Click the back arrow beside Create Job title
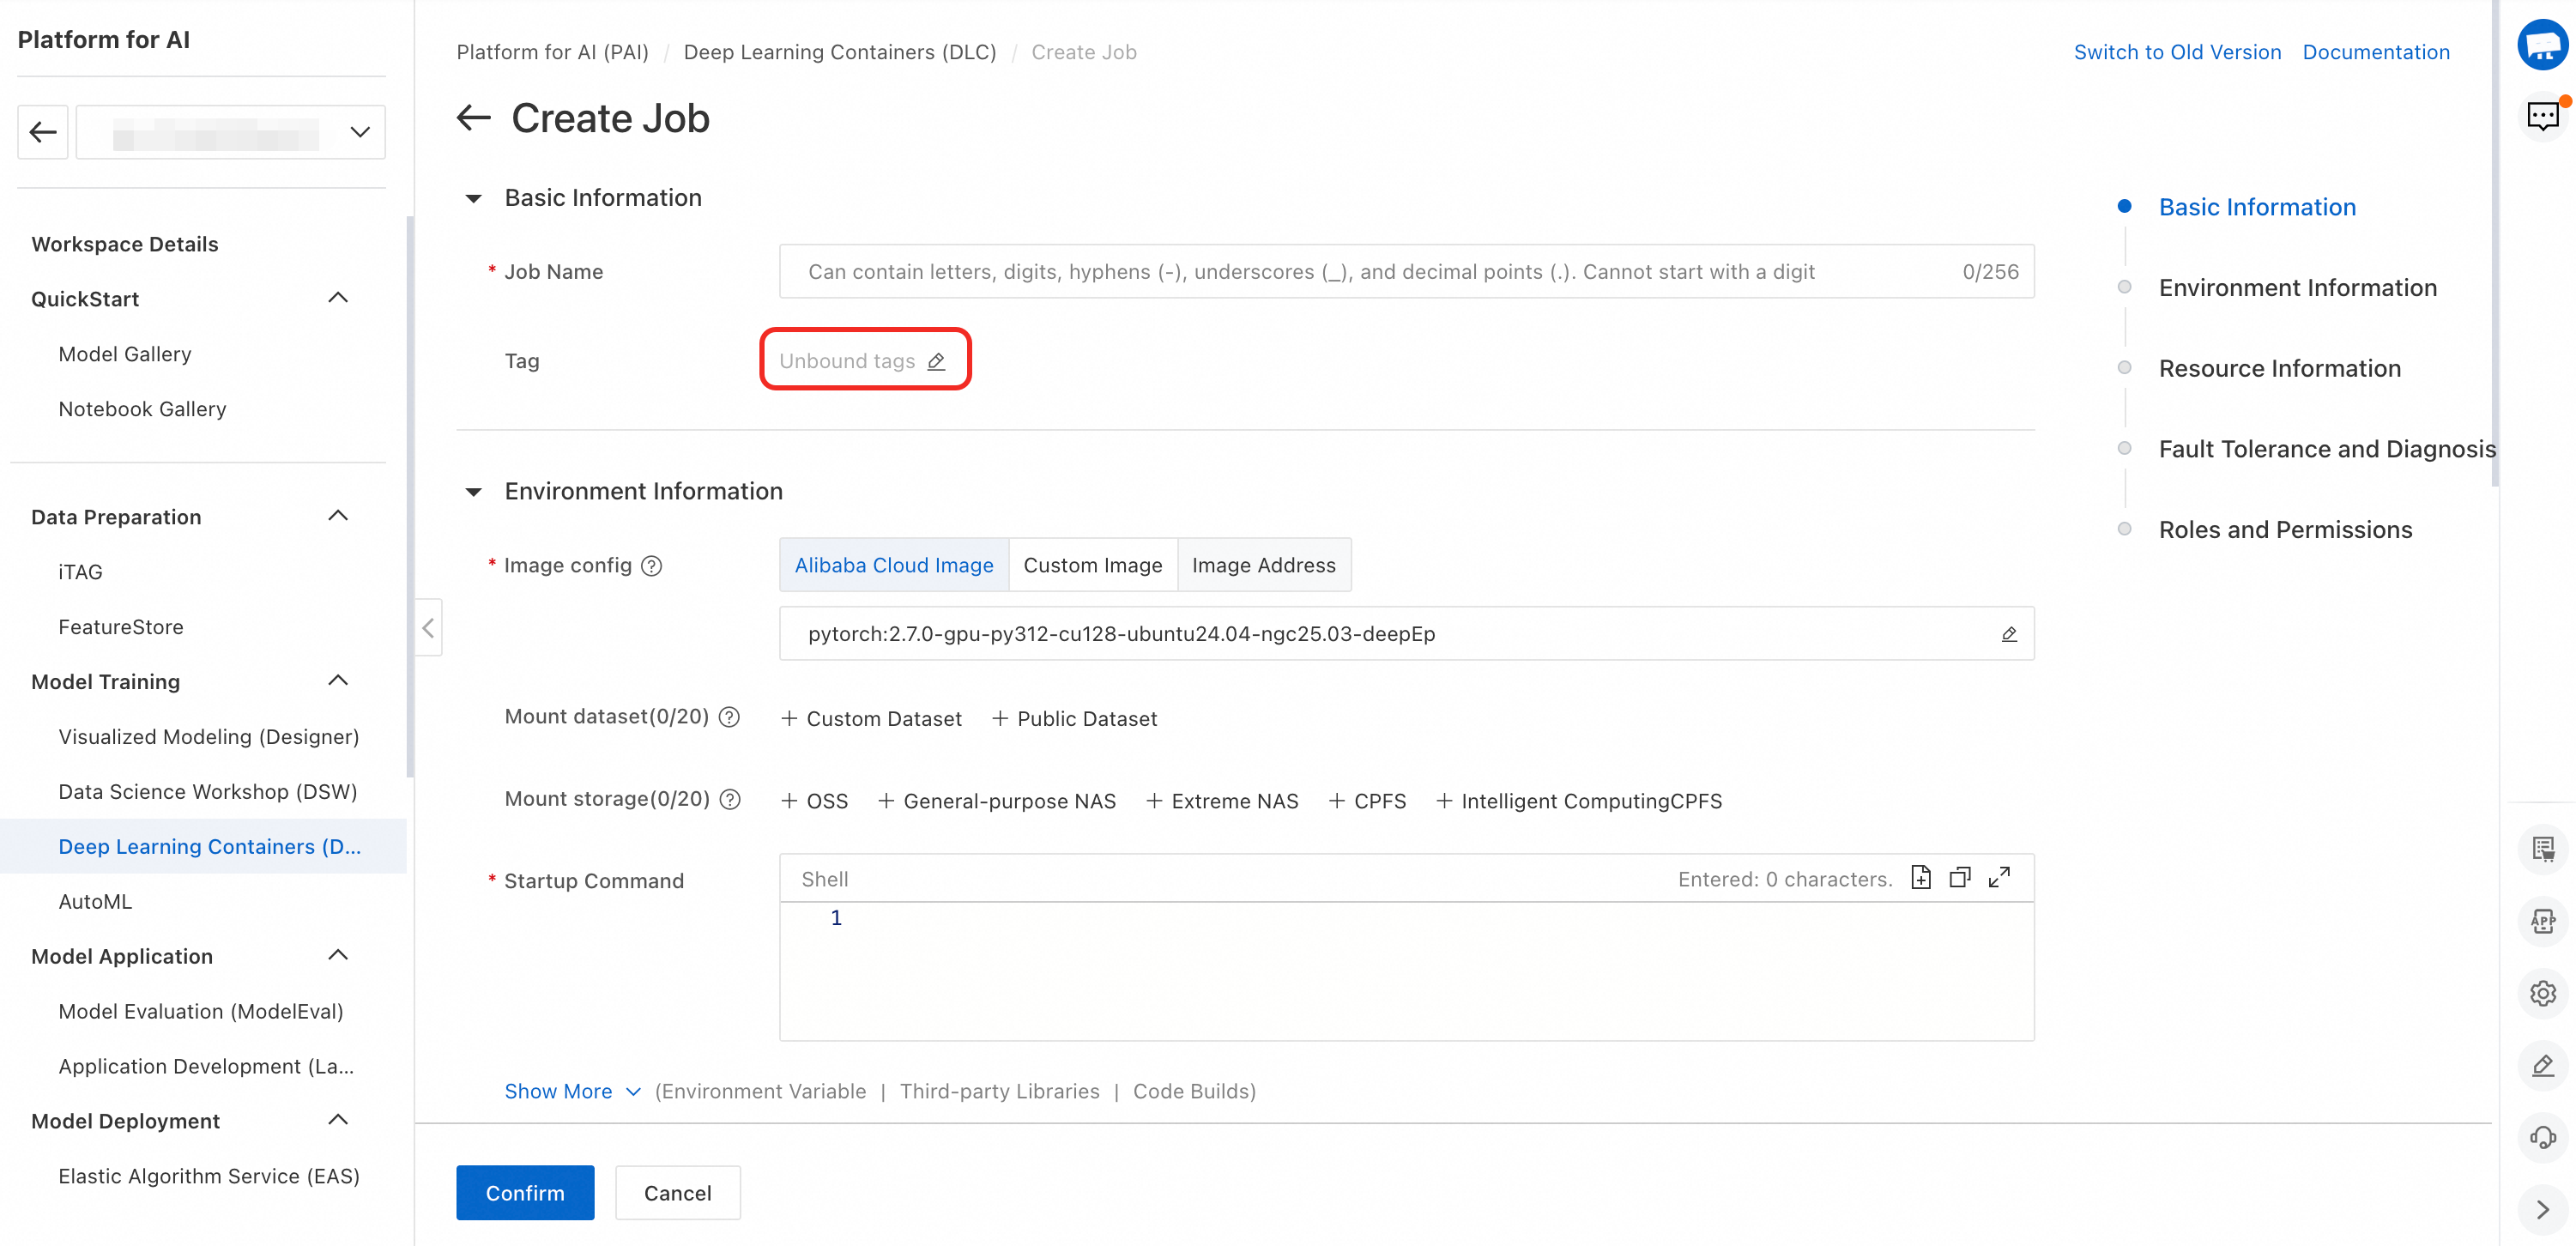 (x=474, y=118)
